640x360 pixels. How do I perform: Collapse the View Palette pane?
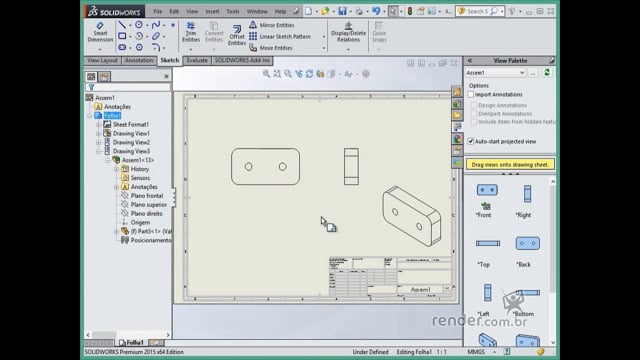[x=469, y=60]
